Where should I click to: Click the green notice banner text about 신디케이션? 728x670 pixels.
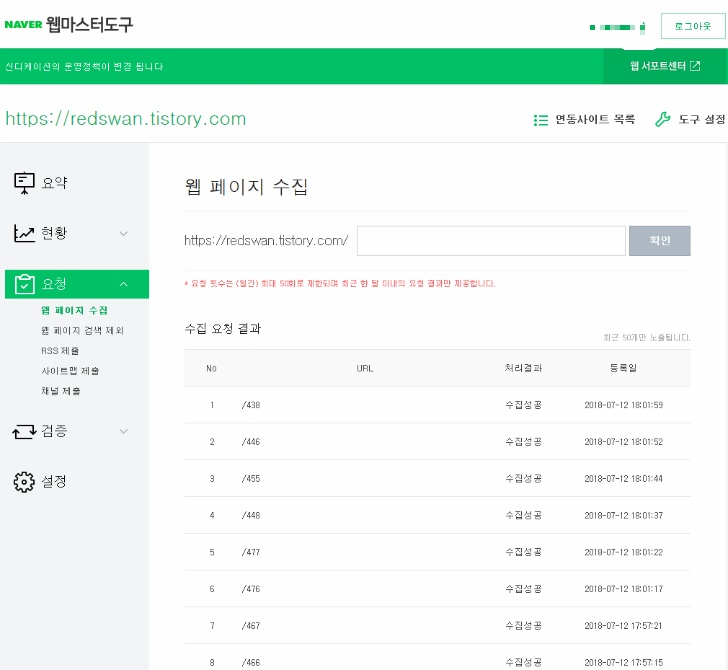pos(84,66)
